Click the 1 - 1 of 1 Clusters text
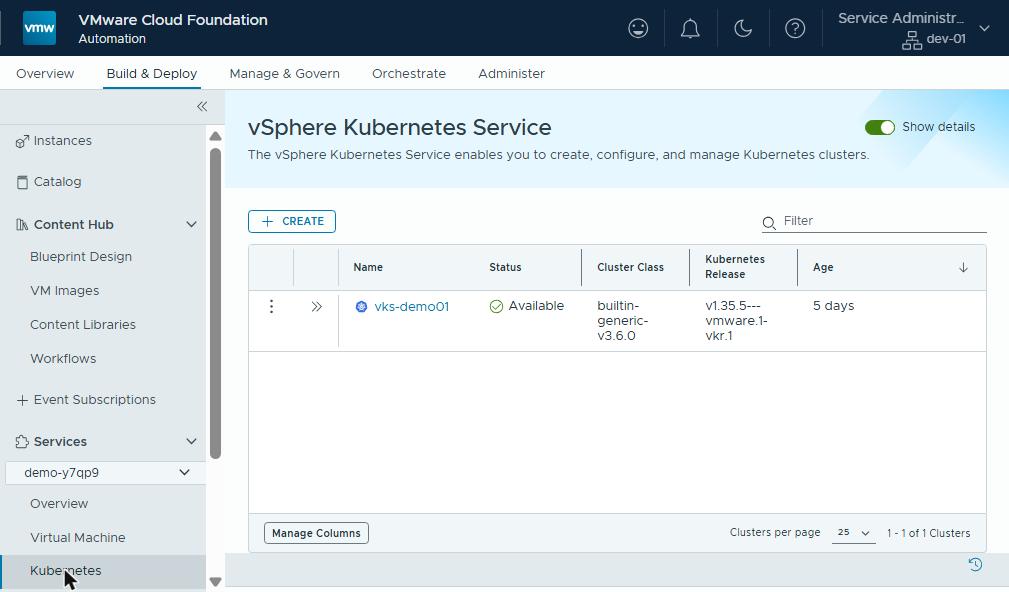 tap(928, 533)
